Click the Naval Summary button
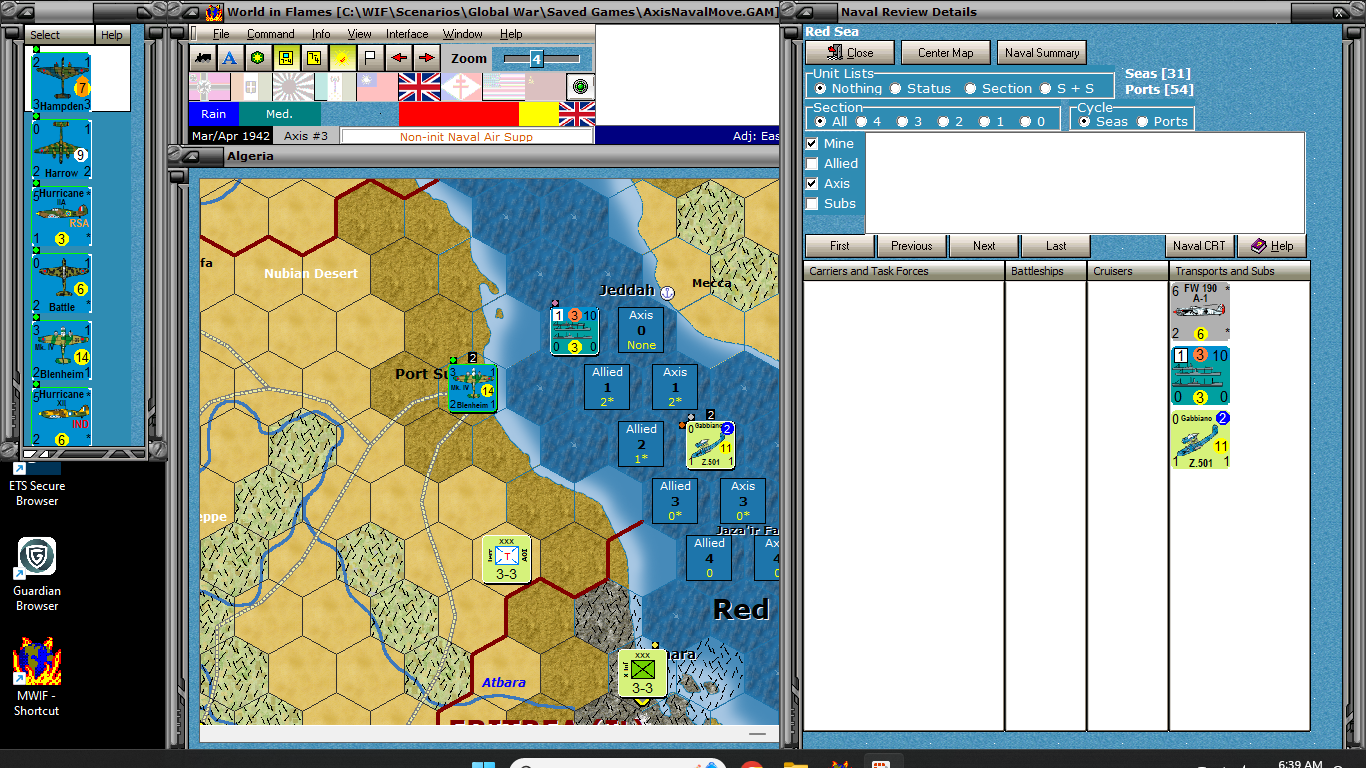 click(1042, 53)
